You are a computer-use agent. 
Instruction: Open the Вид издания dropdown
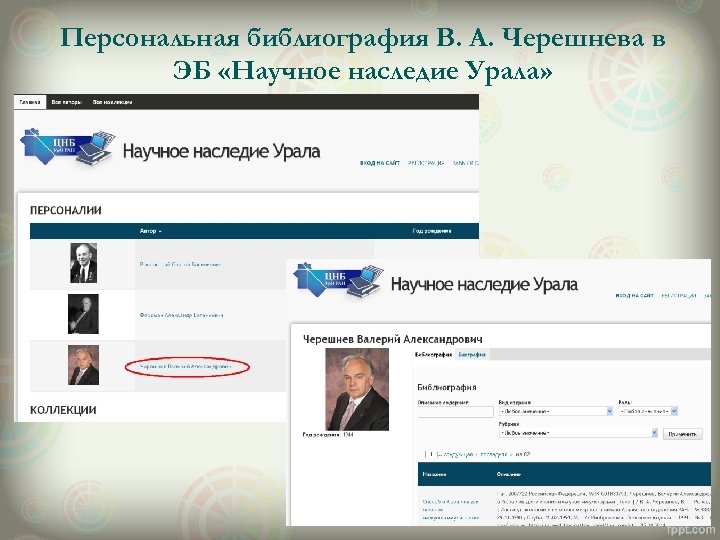[556, 411]
